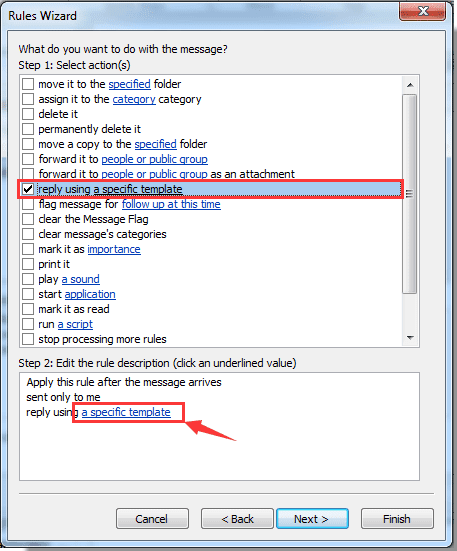
Task: Click the 'Next >' button
Action: coord(312,519)
